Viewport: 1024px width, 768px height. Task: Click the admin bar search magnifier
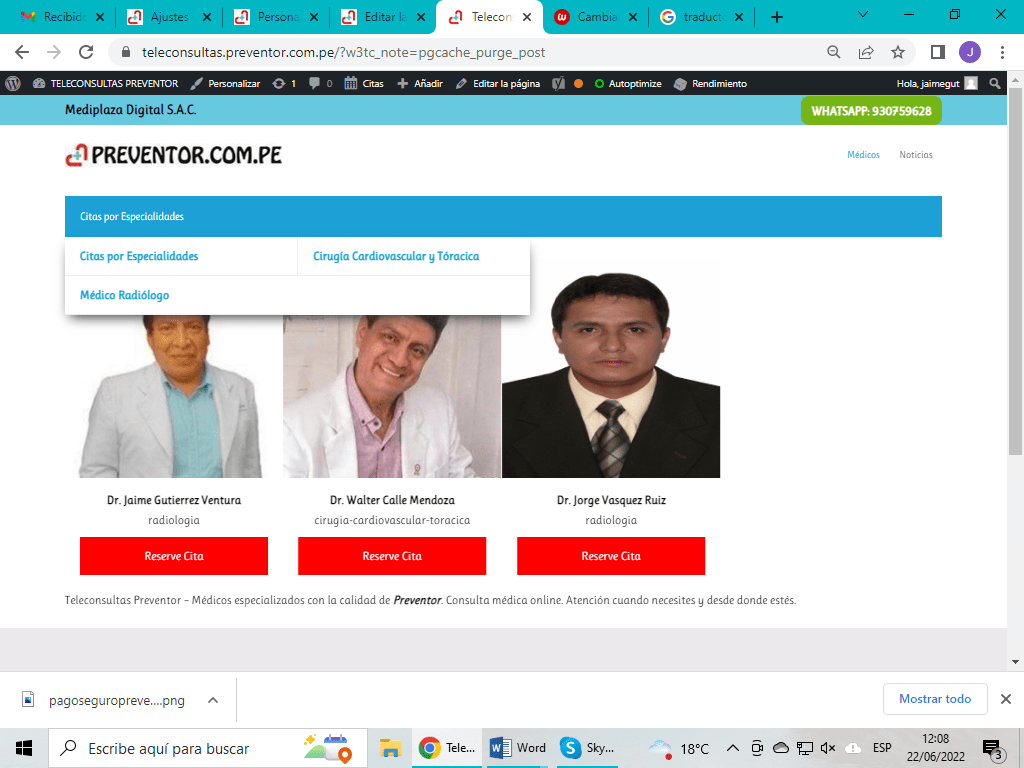[x=995, y=84]
